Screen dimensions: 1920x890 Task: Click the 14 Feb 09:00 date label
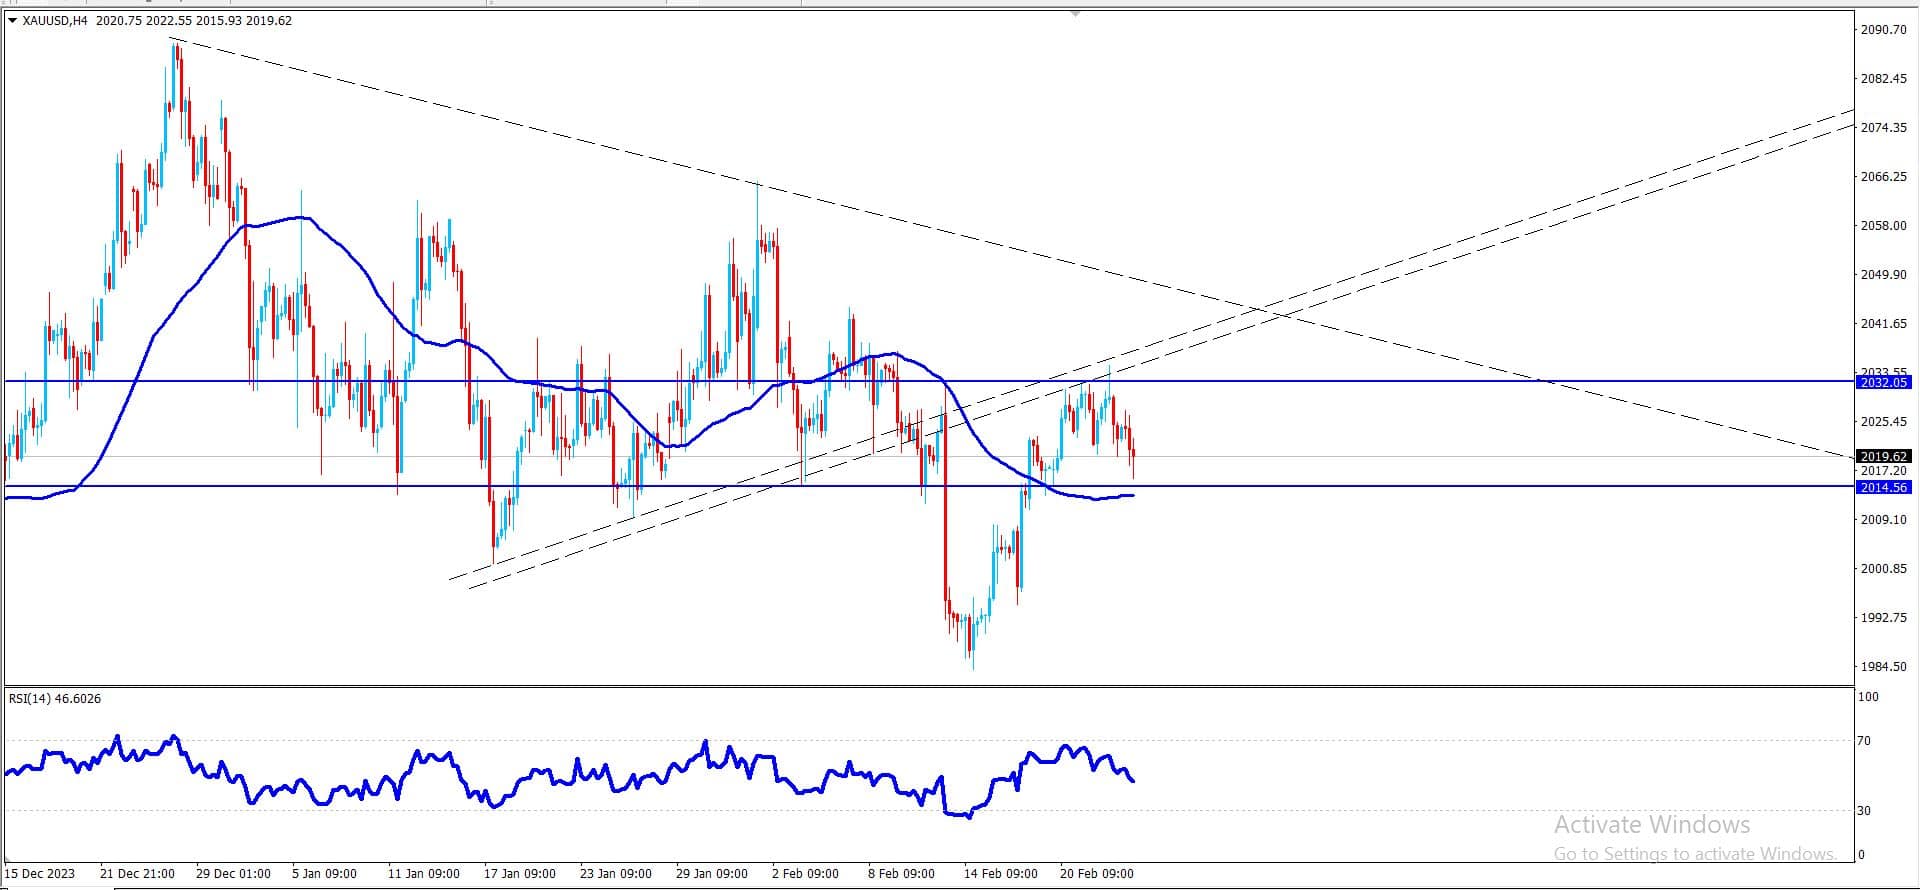pyautogui.click(x=1001, y=873)
